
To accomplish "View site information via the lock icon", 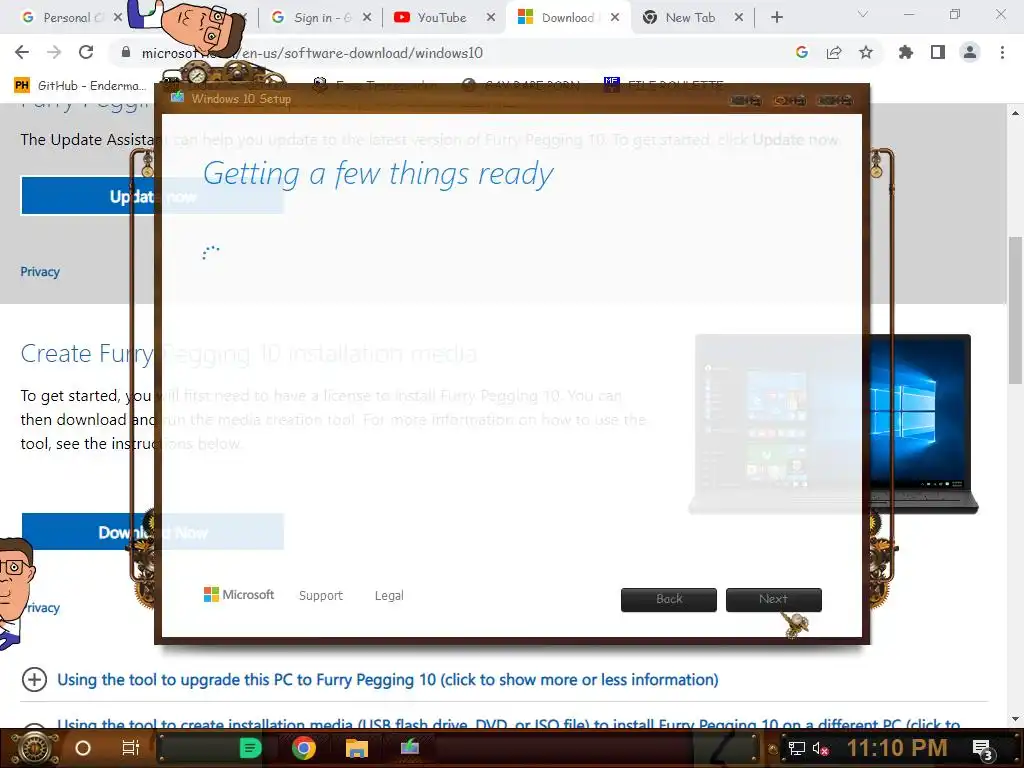I will tap(126, 52).
